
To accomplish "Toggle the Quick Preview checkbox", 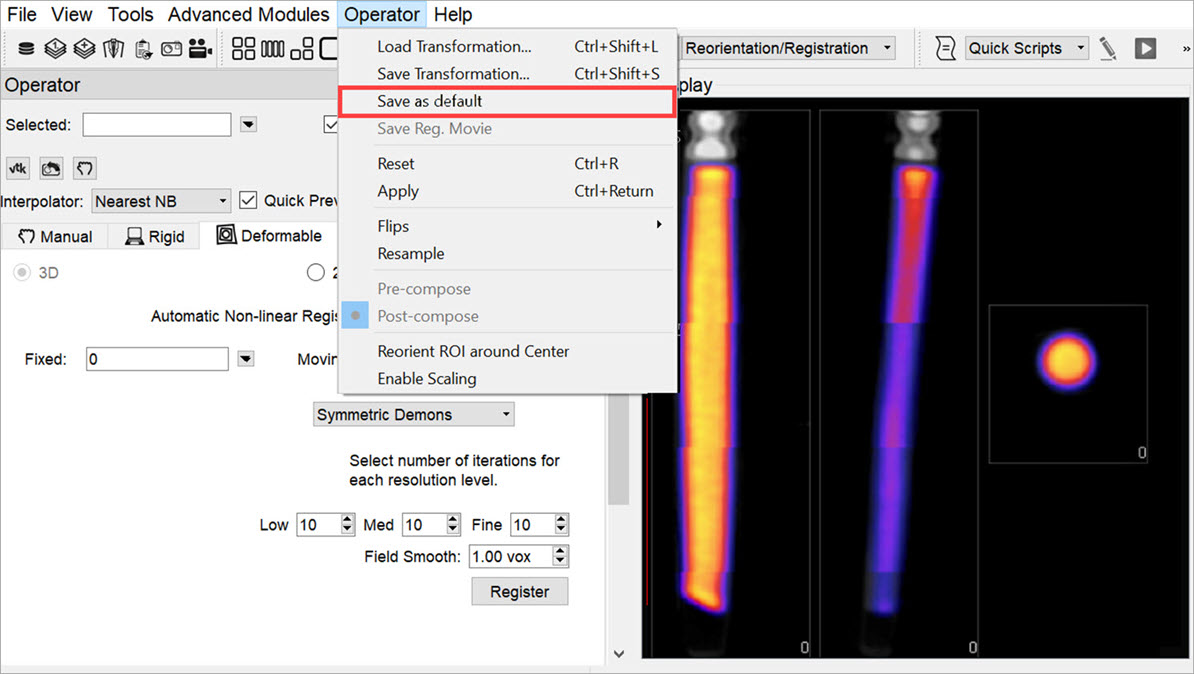I will click(248, 200).
